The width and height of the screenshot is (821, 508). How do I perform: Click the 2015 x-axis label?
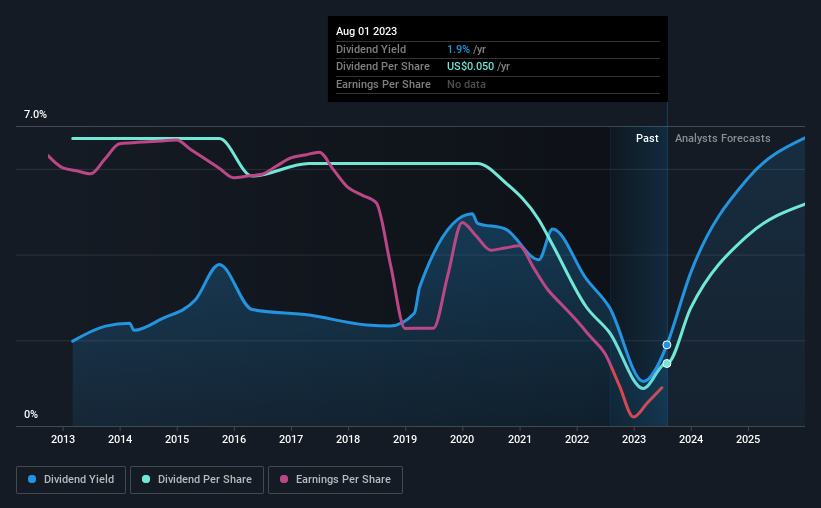click(177, 439)
